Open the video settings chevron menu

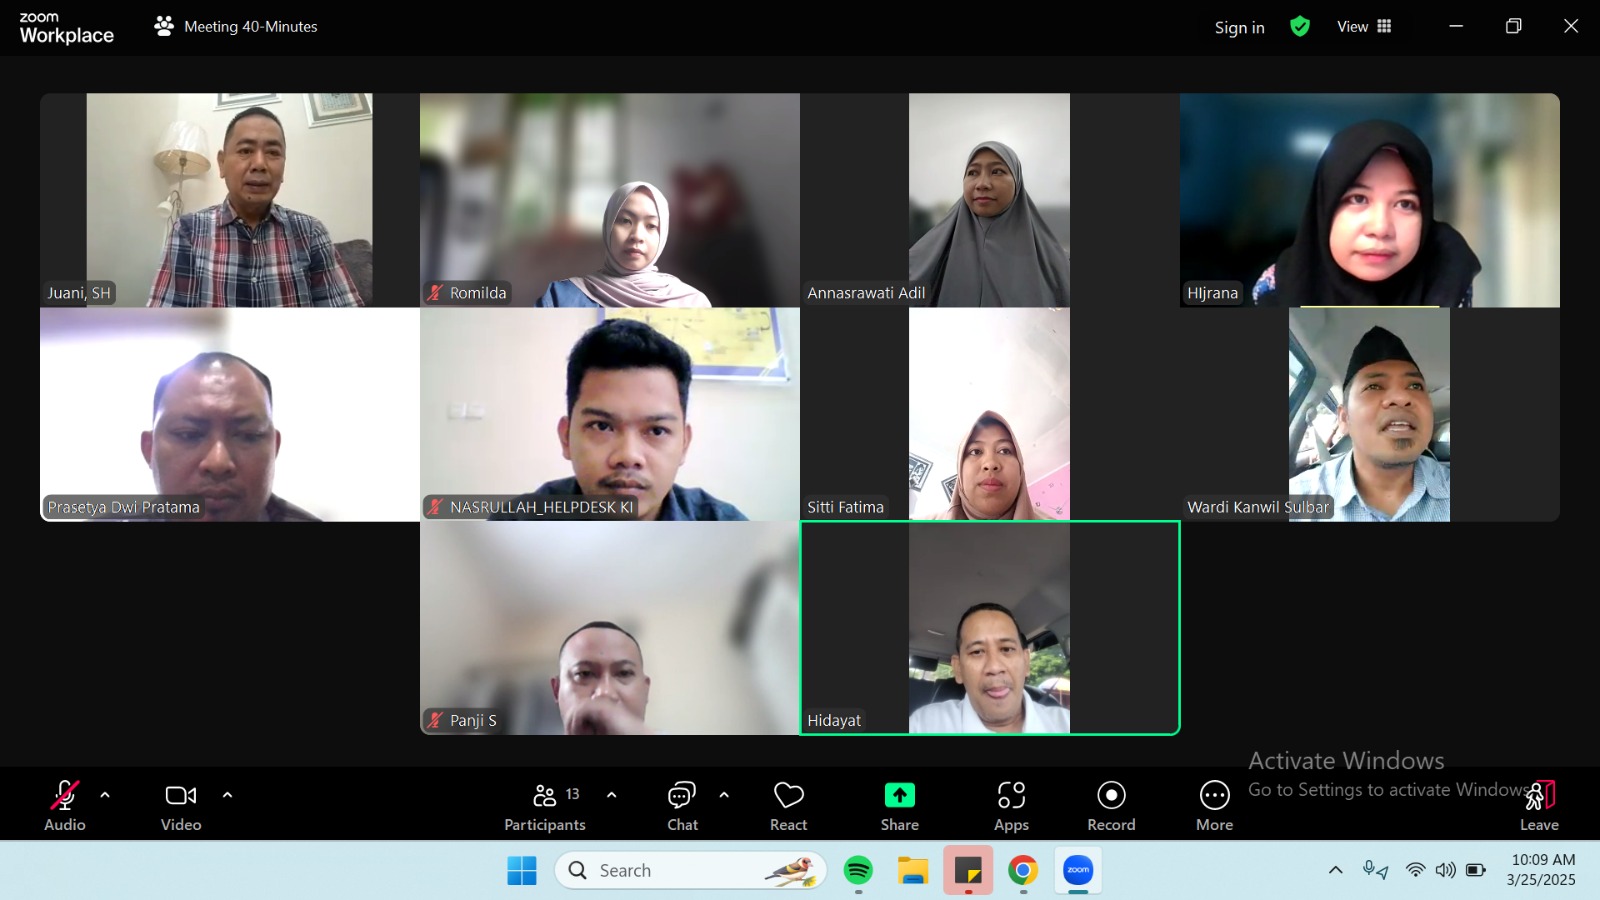tap(227, 796)
